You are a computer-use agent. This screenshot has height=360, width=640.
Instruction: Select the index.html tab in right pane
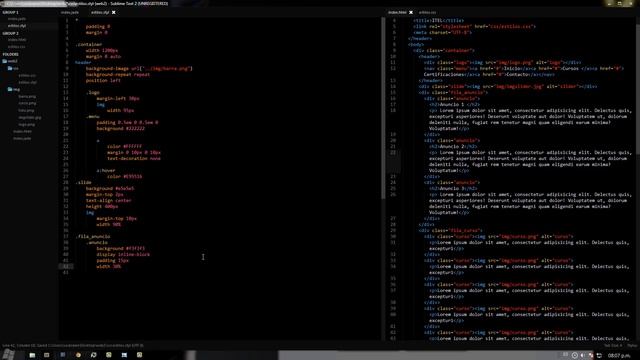point(397,13)
